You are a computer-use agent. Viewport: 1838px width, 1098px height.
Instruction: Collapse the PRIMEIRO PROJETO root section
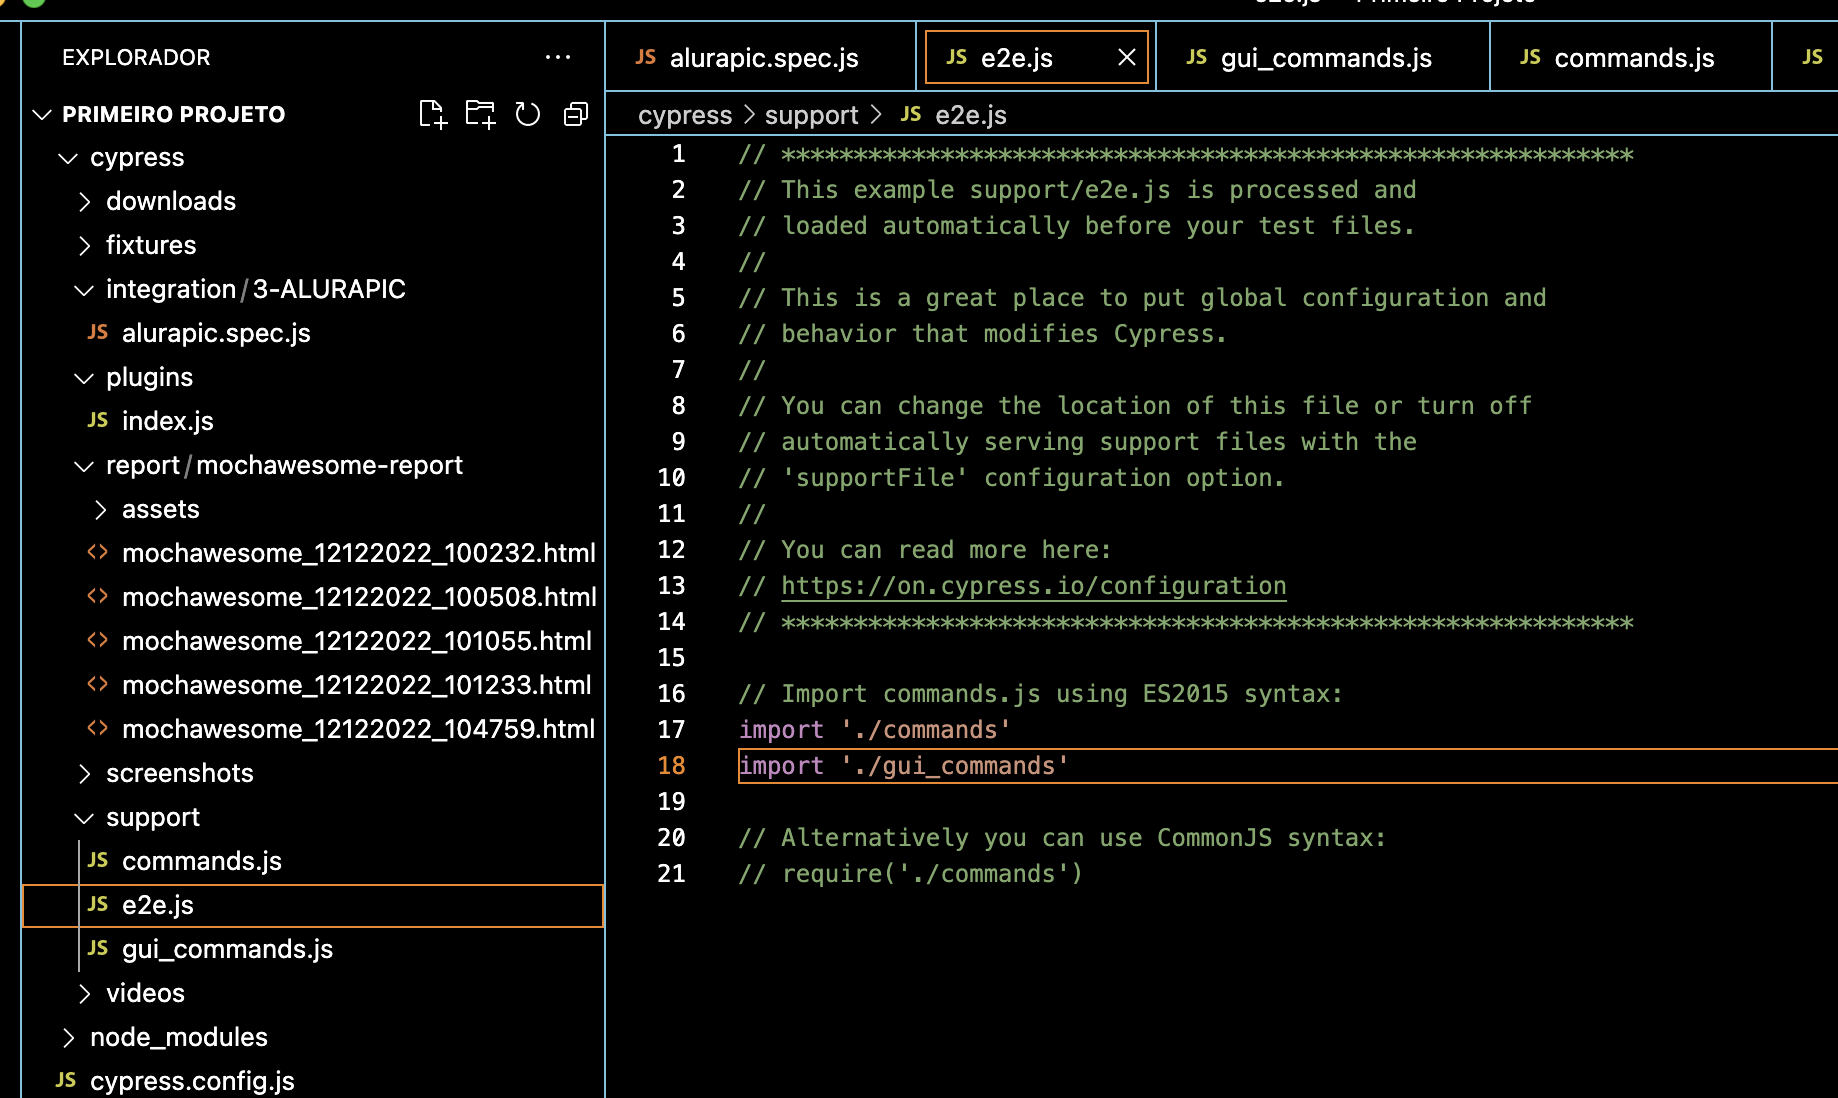(x=173, y=115)
